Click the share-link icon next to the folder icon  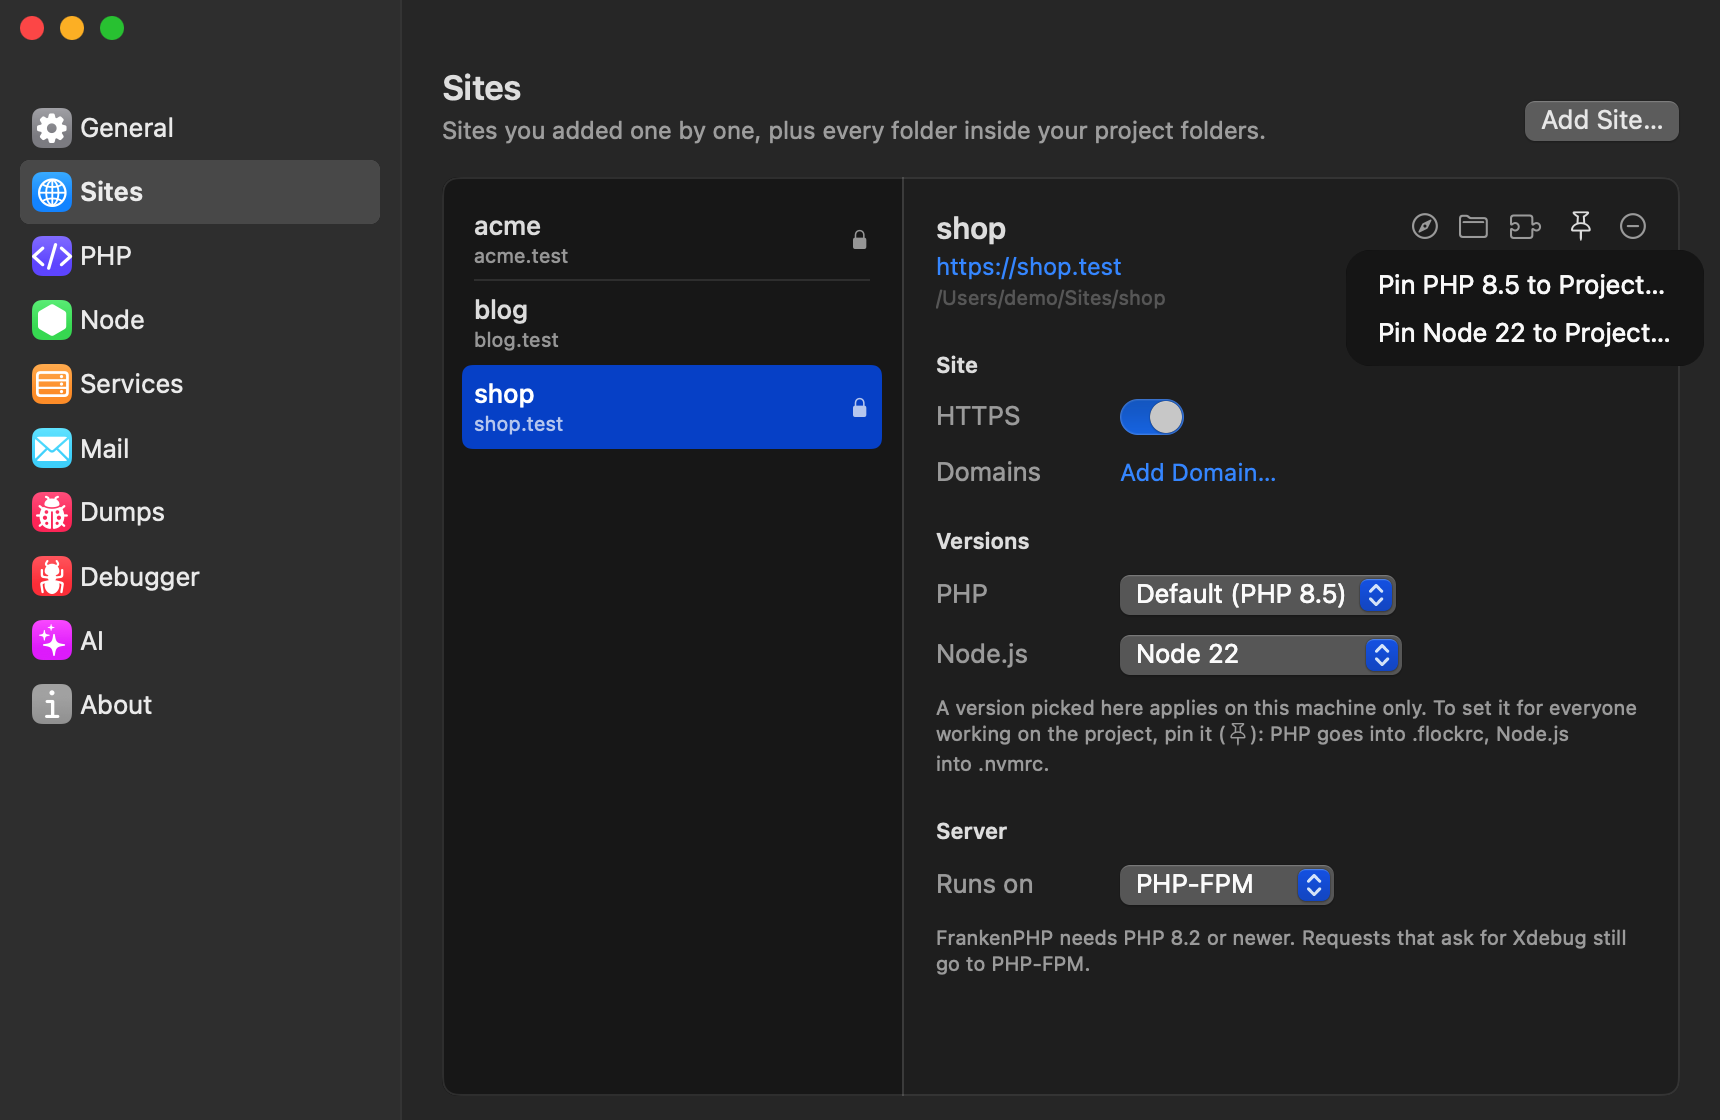(1525, 227)
